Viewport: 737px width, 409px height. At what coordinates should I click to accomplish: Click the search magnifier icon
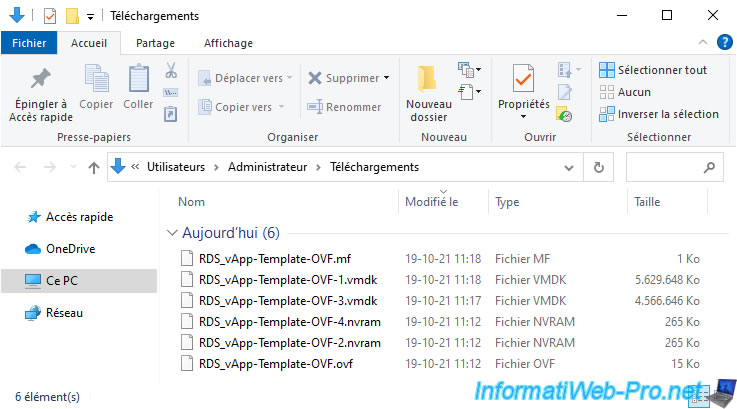tap(709, 167)
